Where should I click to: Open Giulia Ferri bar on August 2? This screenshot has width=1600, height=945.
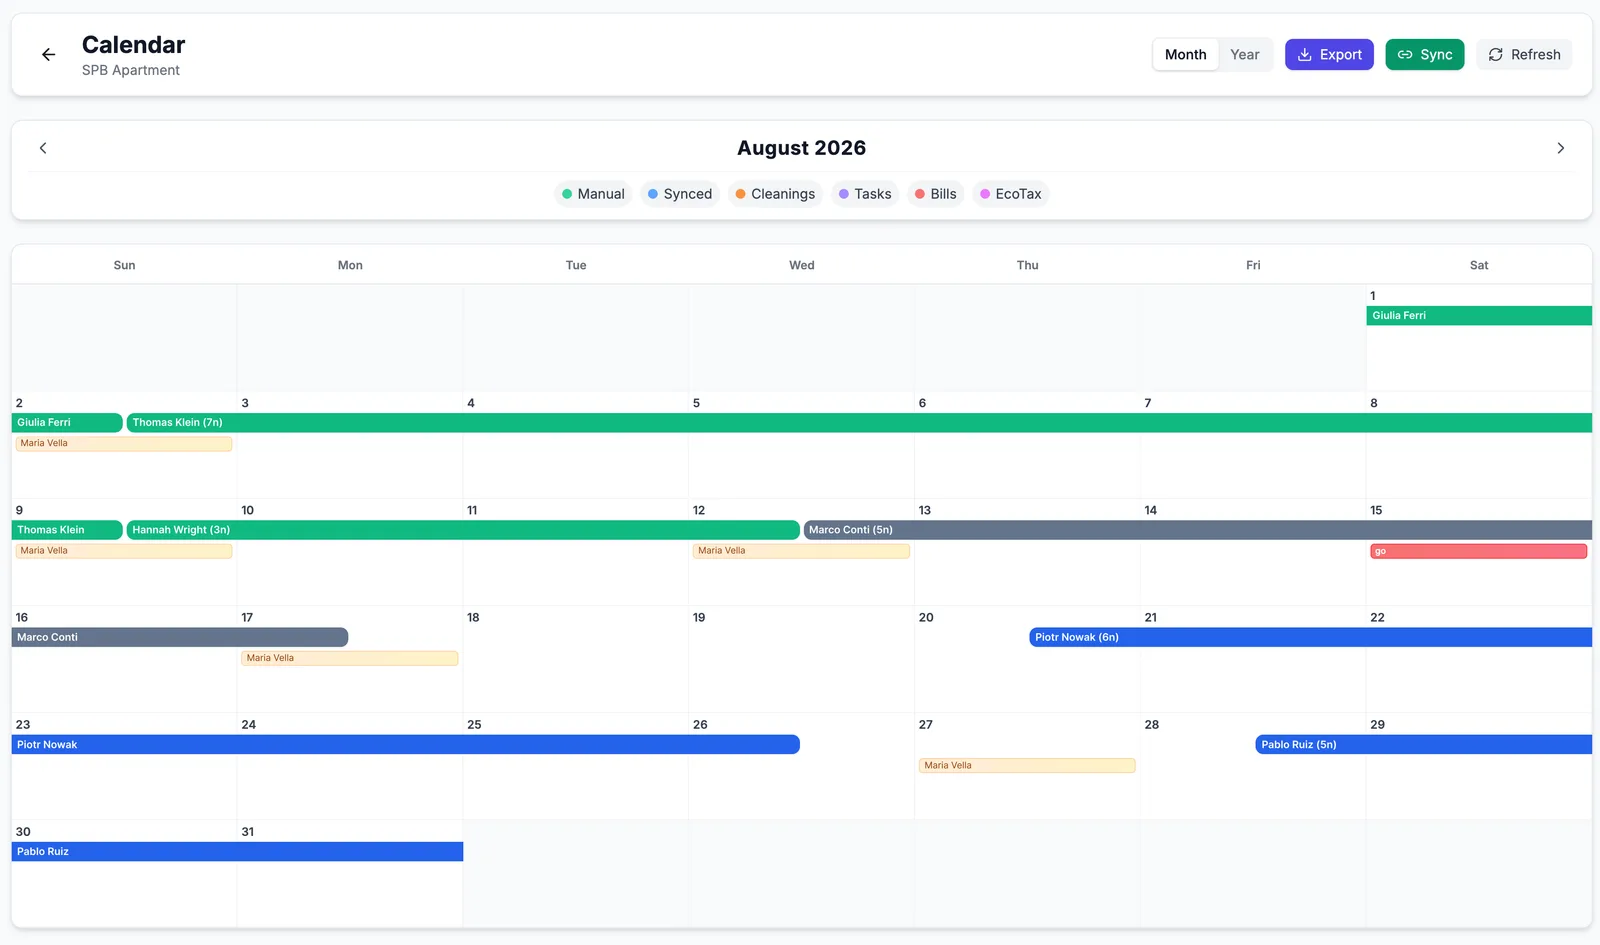[x=67, y=423]
